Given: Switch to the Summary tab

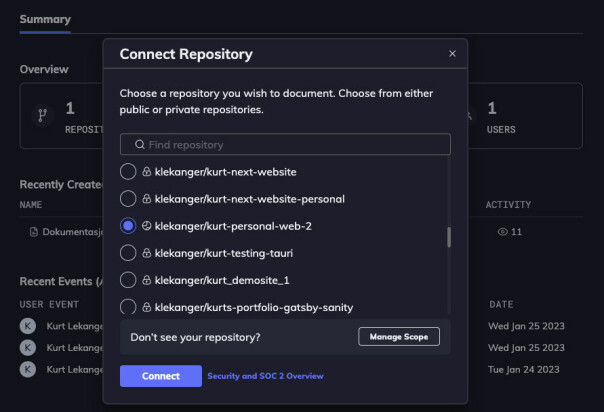Looking at the screenshot, I should [45, 19].
